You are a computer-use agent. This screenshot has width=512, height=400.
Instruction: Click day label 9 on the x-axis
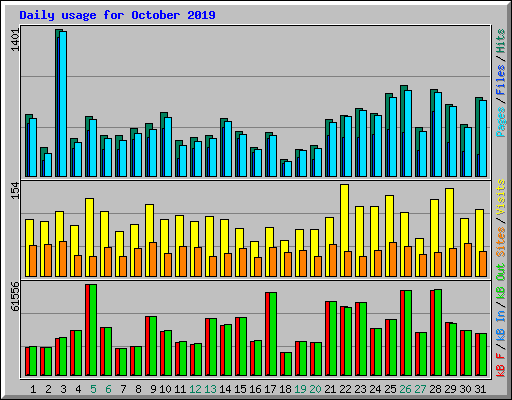[153, 389]
